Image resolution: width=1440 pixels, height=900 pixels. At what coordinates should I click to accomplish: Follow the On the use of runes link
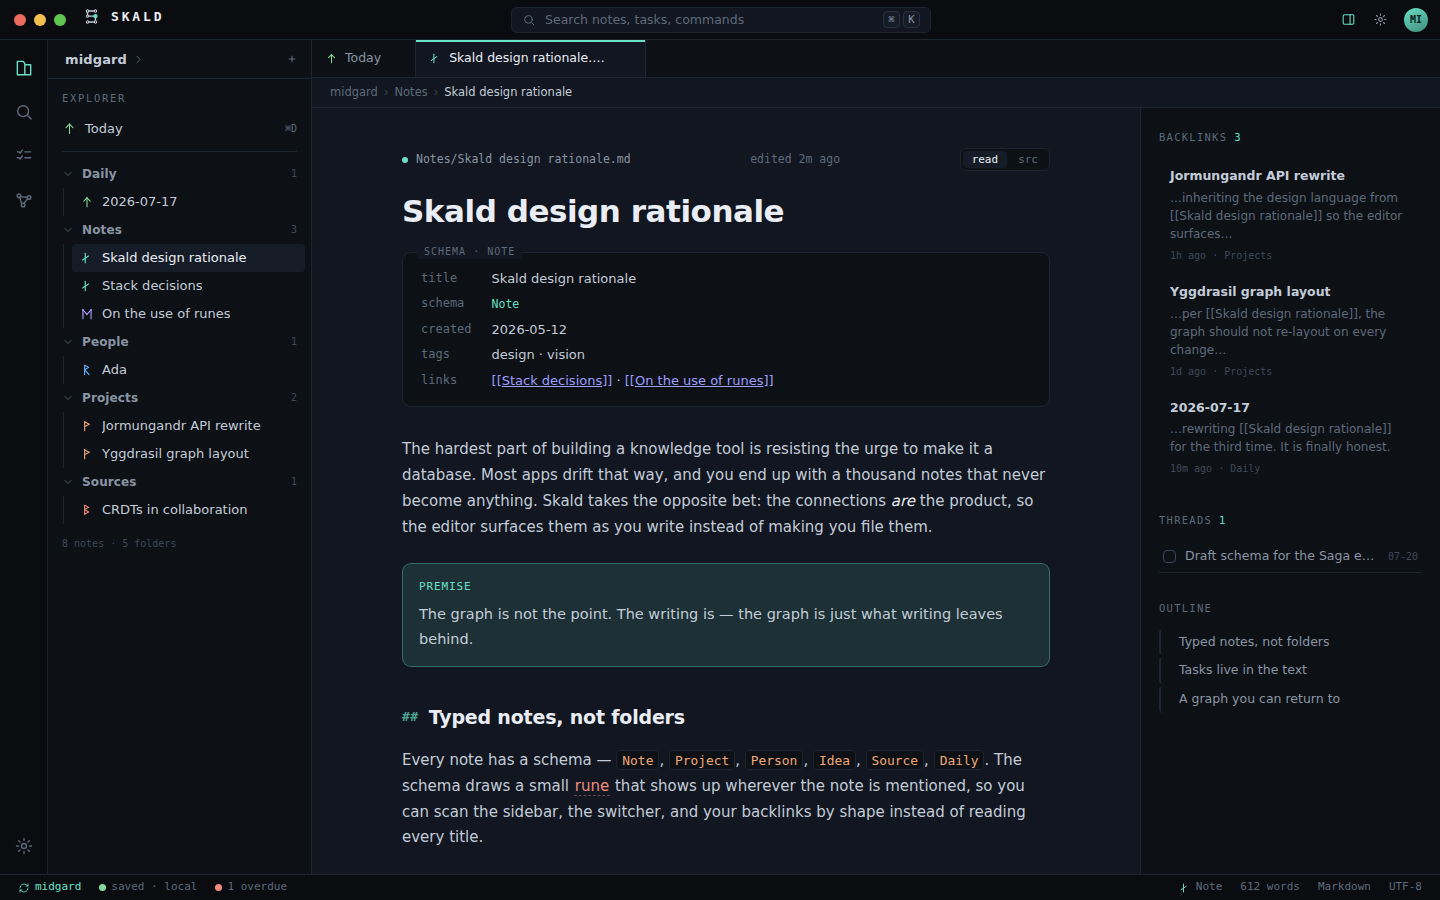tap(699, 381)
